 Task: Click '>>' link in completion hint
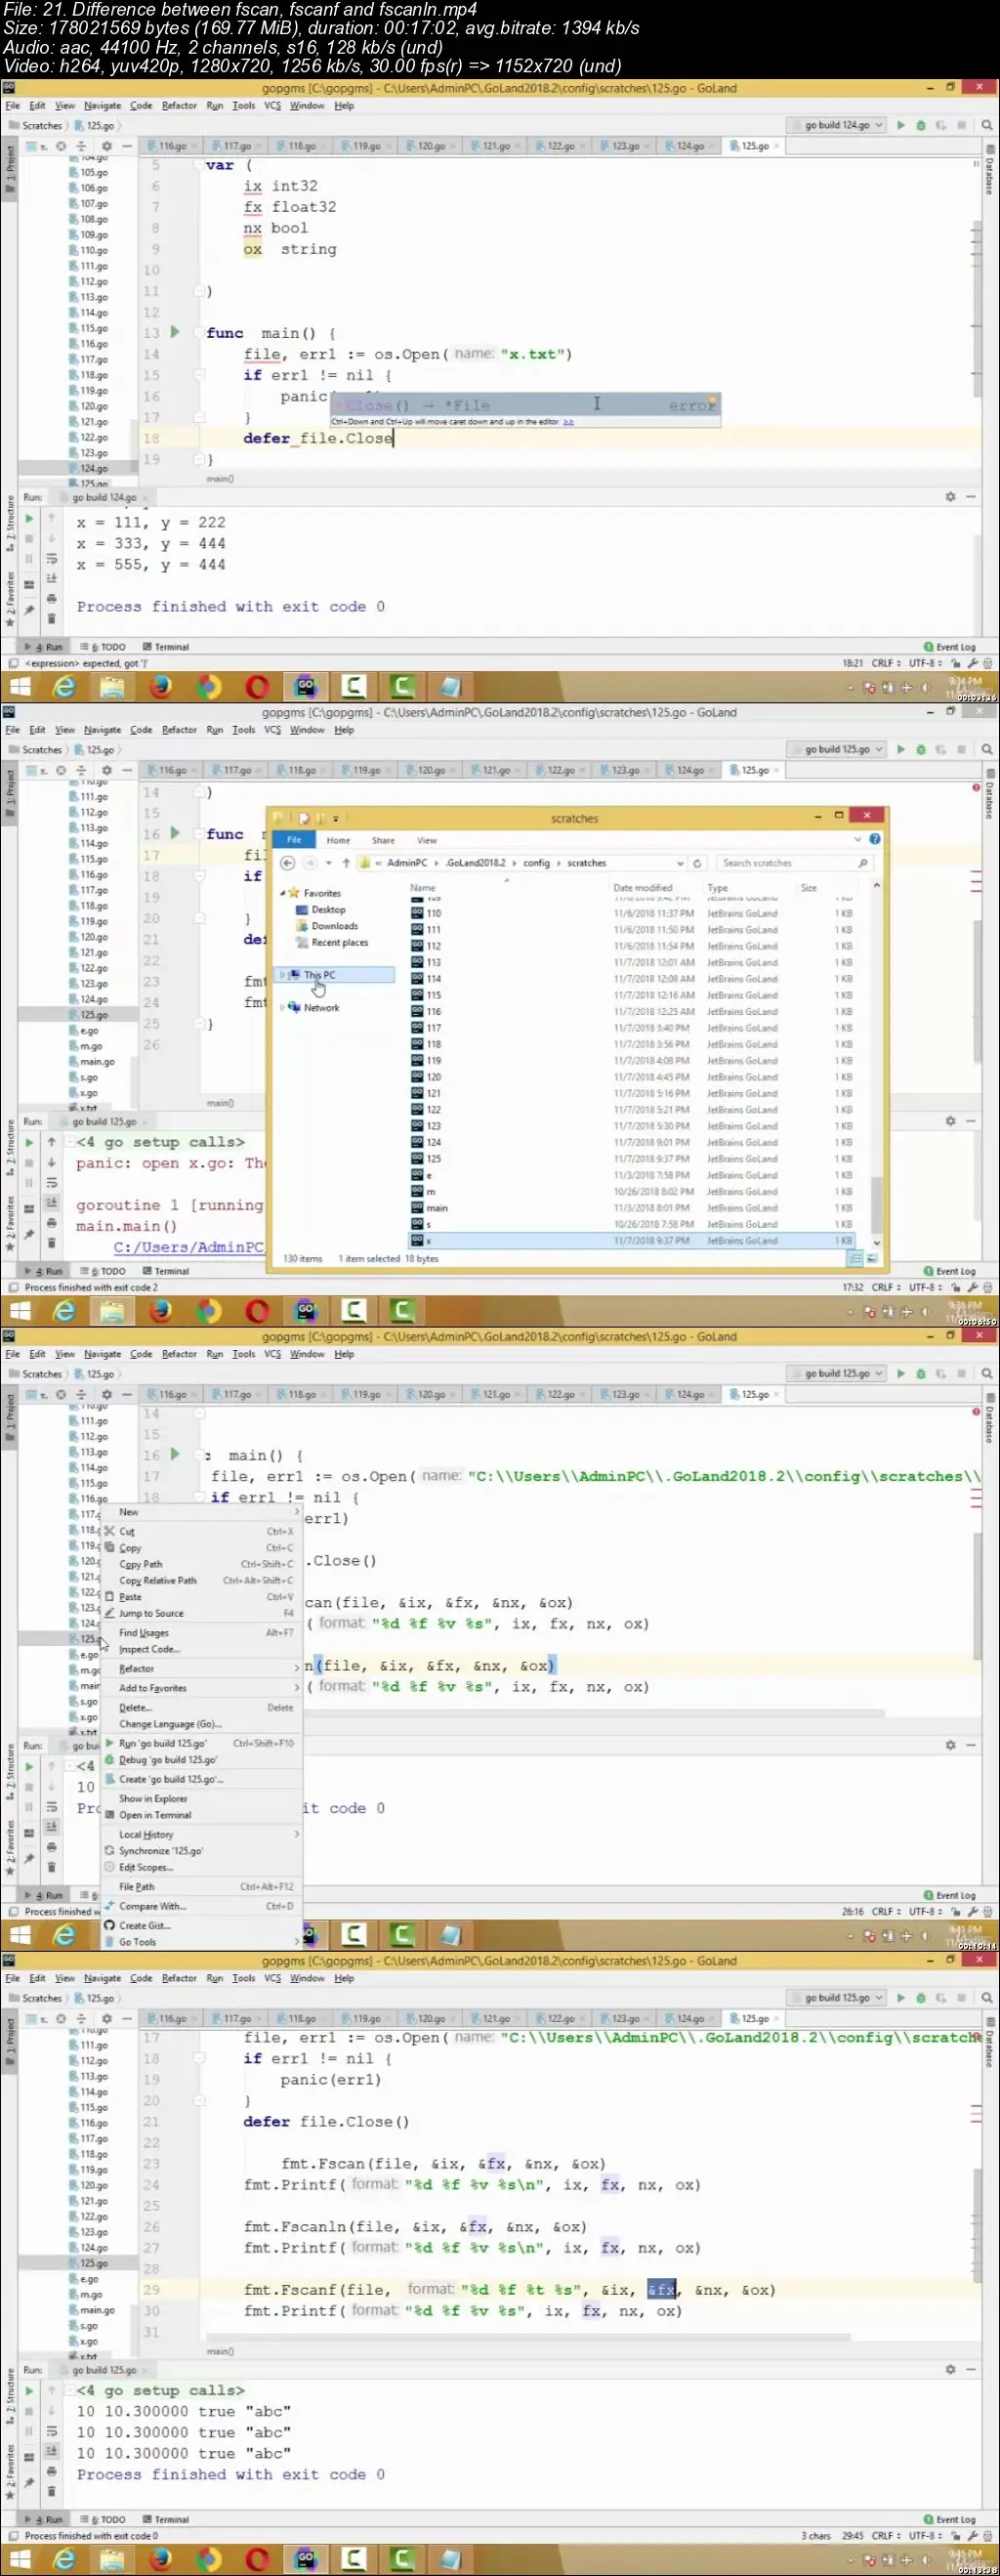[568, 422]
